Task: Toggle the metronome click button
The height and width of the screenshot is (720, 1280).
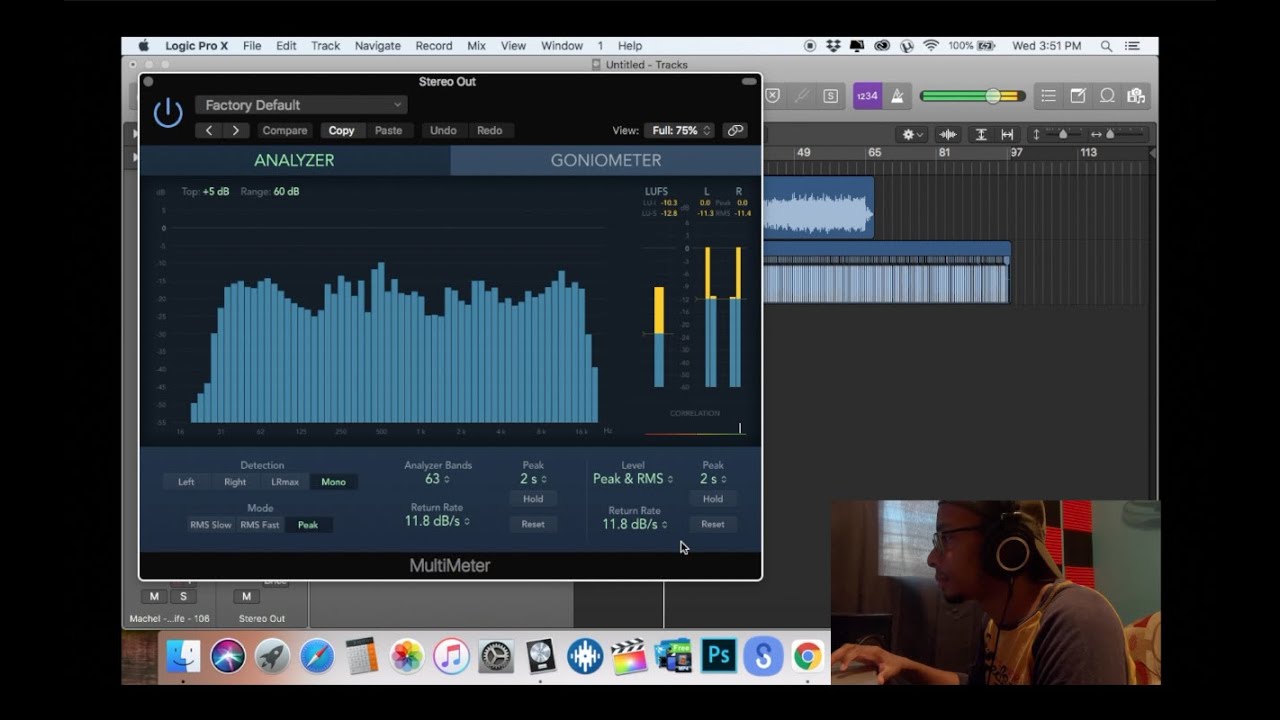Action: (x=897, y=96)
